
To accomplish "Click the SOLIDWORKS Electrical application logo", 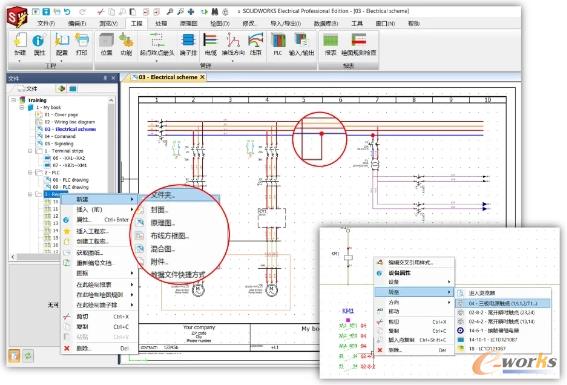I will [17, 16].
